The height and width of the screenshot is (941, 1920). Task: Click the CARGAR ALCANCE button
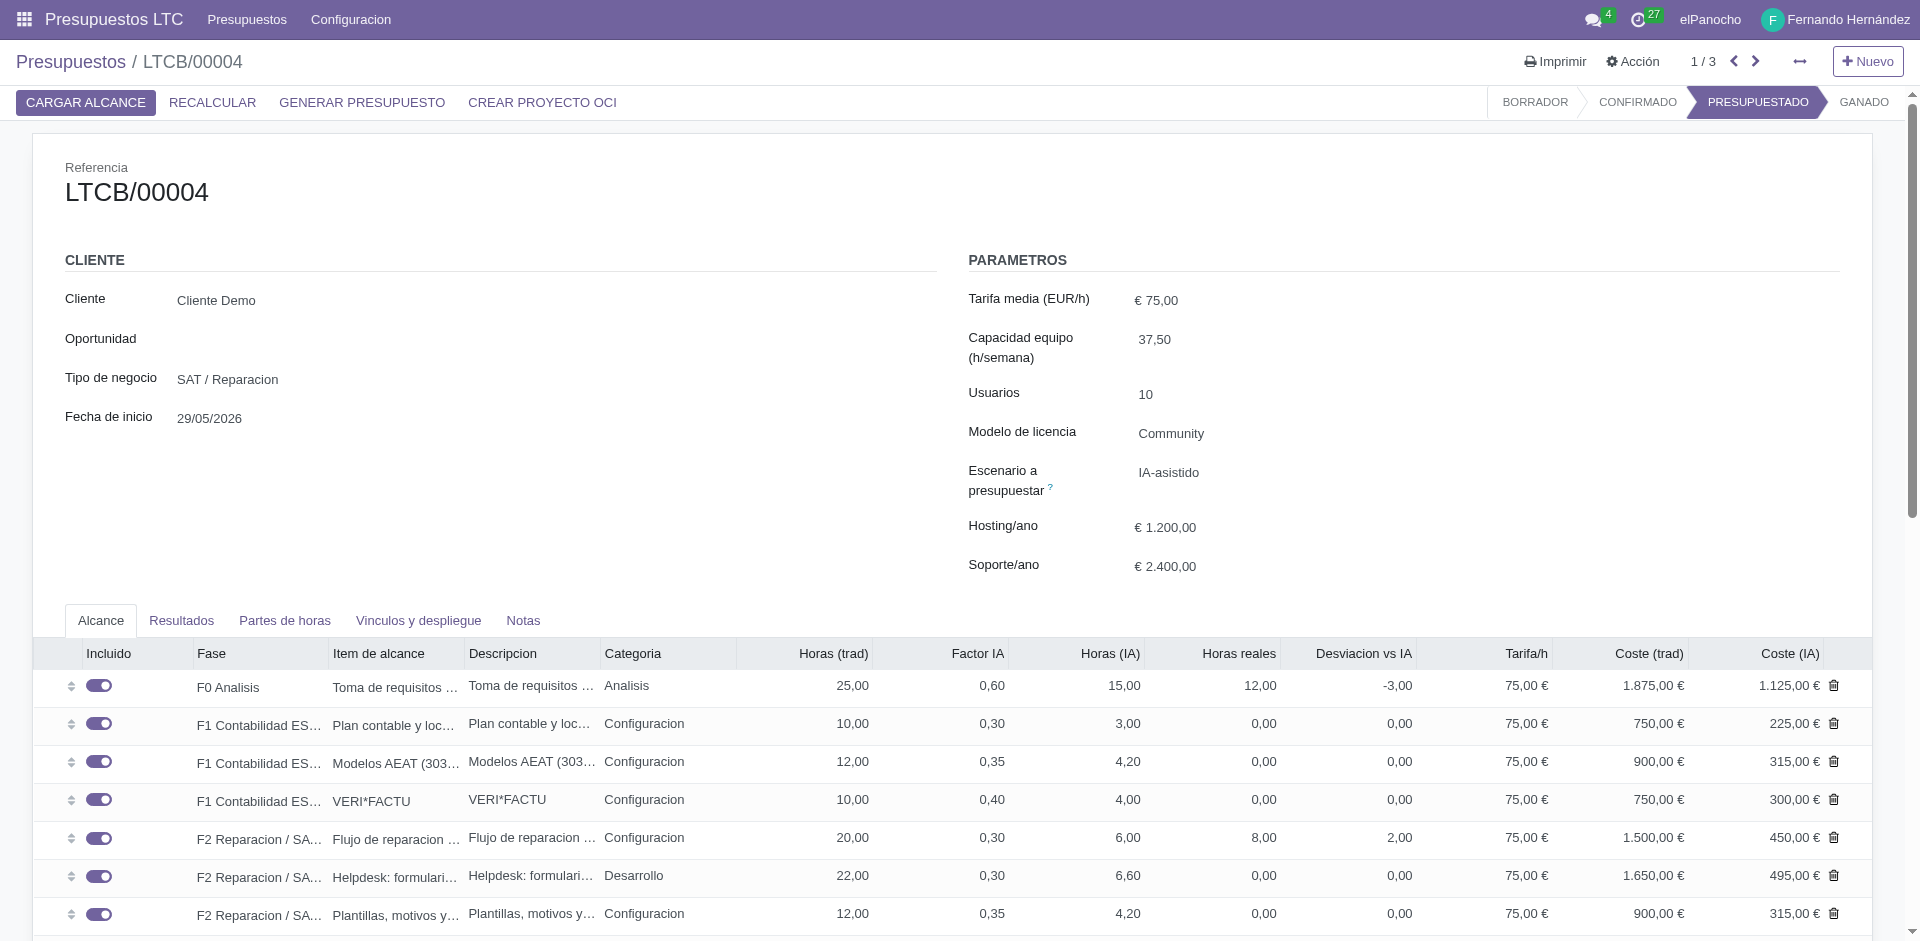point(86,103)
